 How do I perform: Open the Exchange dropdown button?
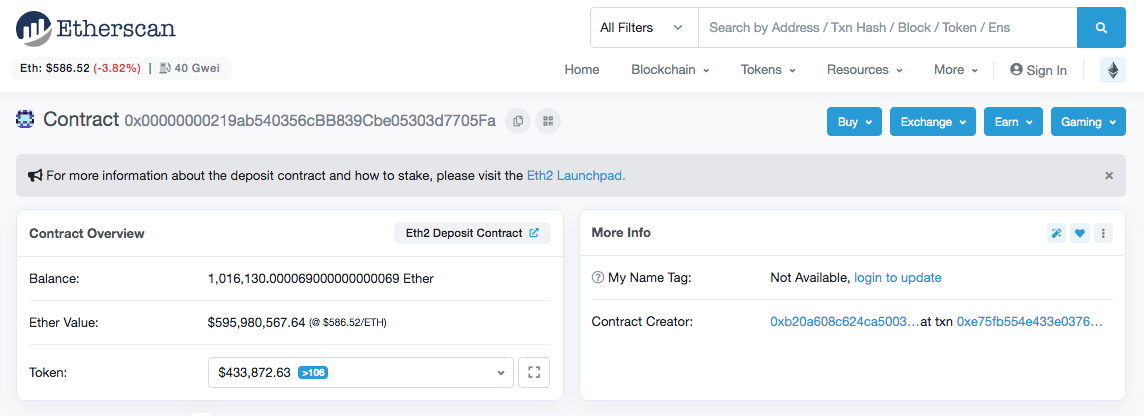pyautogui.click(x=933, y=122)
